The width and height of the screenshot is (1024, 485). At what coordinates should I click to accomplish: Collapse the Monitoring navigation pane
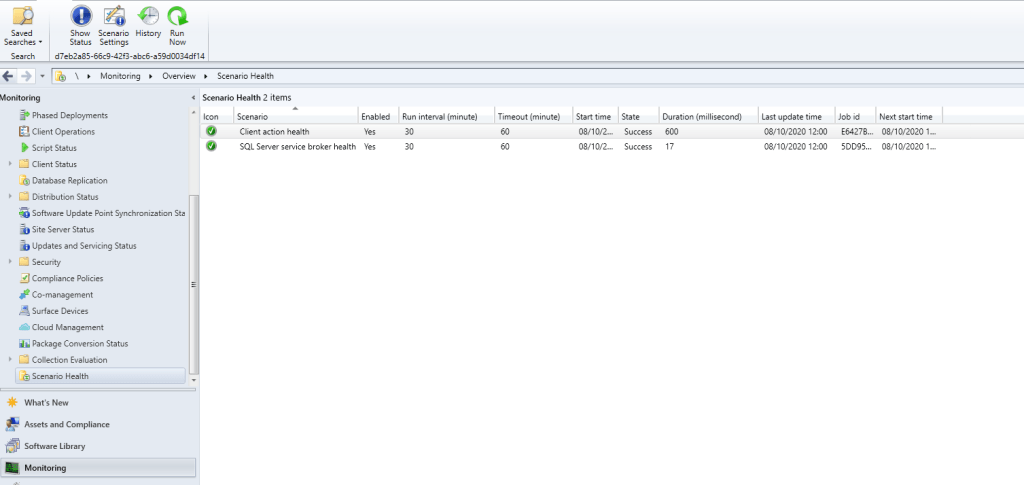pyautogui.click(x=192, y=98)
